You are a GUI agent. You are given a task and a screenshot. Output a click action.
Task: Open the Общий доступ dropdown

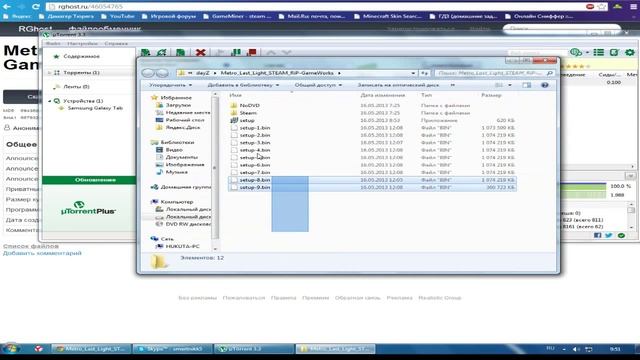point(318,85)
